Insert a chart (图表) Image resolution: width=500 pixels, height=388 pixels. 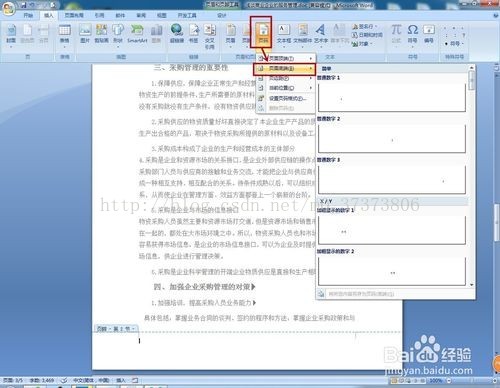[x=156, y=35]
